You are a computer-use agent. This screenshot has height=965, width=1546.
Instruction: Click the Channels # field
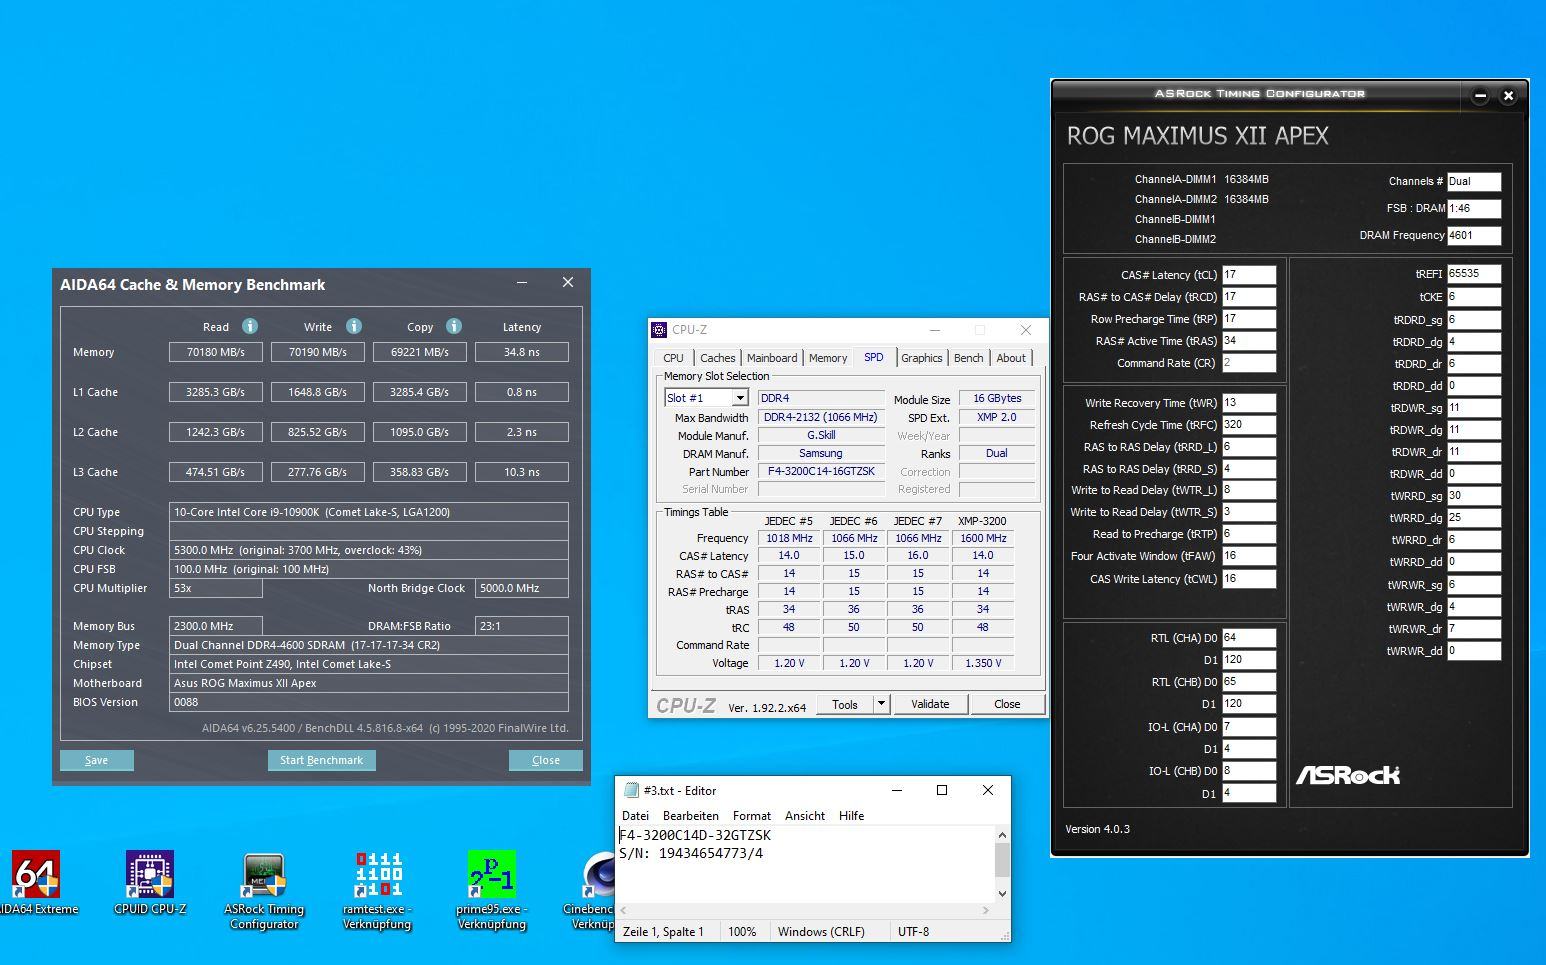[1474, 182]
